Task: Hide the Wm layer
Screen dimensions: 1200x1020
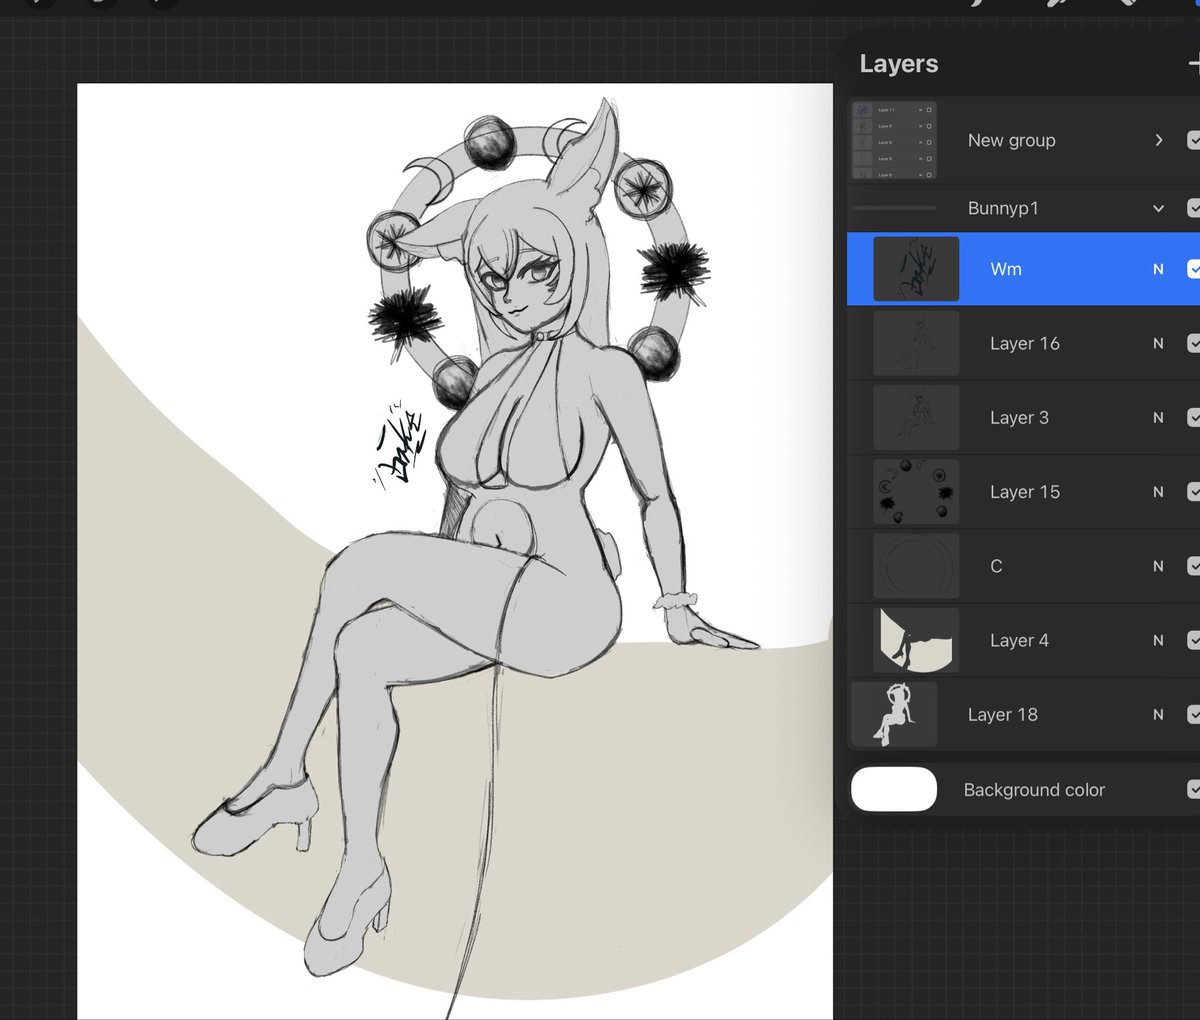Action: (1194, 269)
